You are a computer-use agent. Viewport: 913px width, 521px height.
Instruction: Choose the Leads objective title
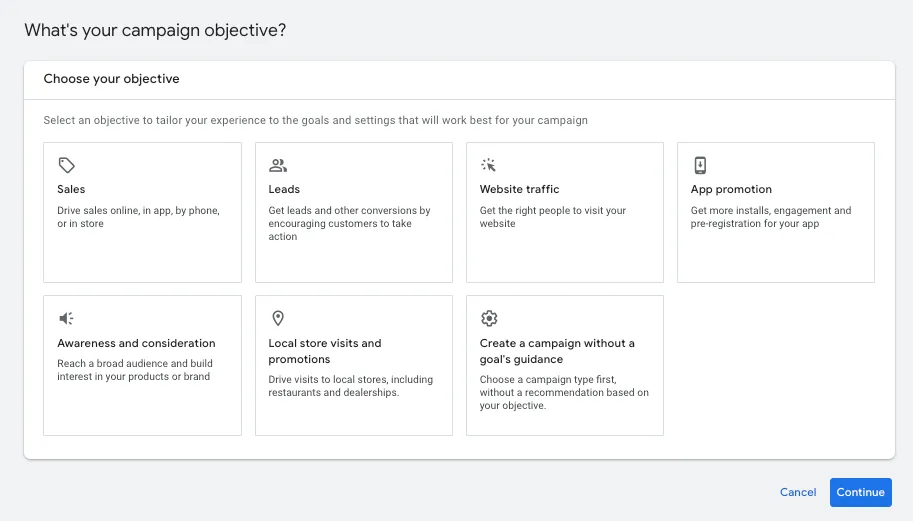pos(284,189)
